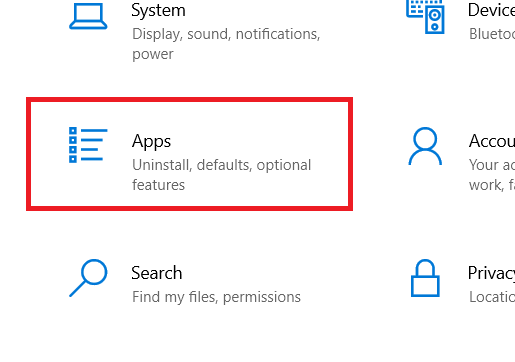
Task: Open the System laptop icon
Action: click(88, 16)
